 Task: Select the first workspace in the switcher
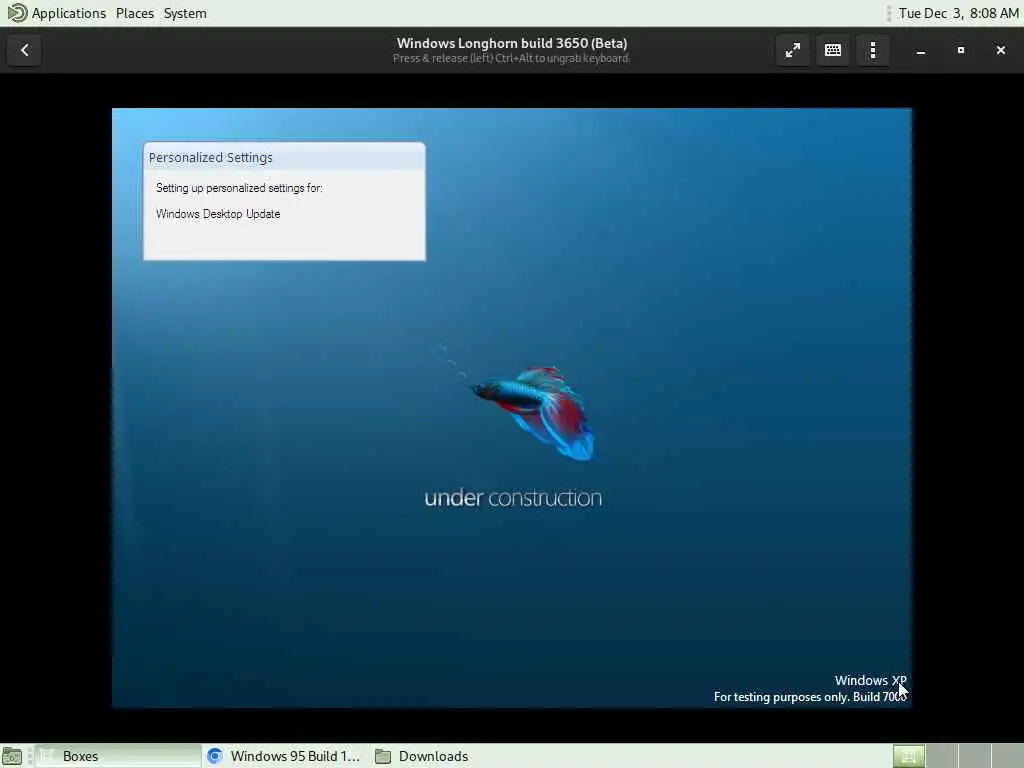[908, 756]
